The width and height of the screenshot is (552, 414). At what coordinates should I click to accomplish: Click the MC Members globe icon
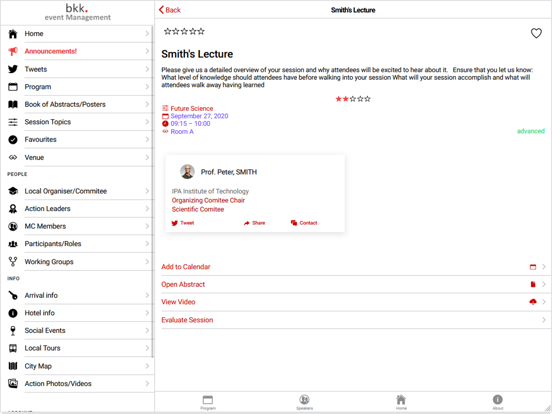tap(13, 226)
